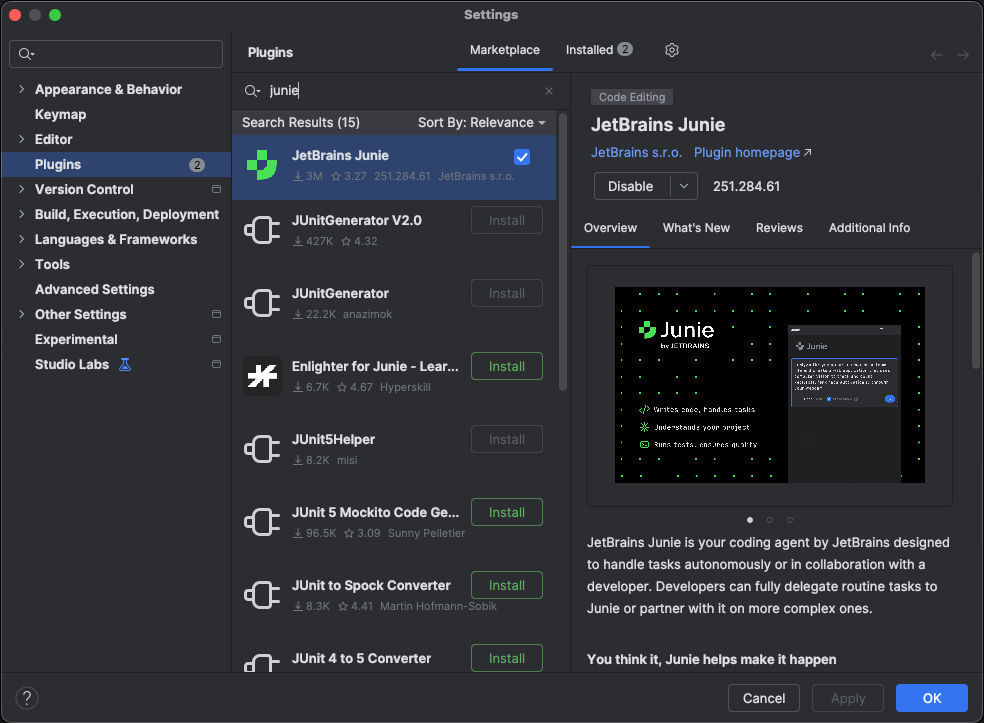The height and width of the screenshot is (723, 984).
Task: Expand the Other Settings node
Action: (x=21, y=314)
